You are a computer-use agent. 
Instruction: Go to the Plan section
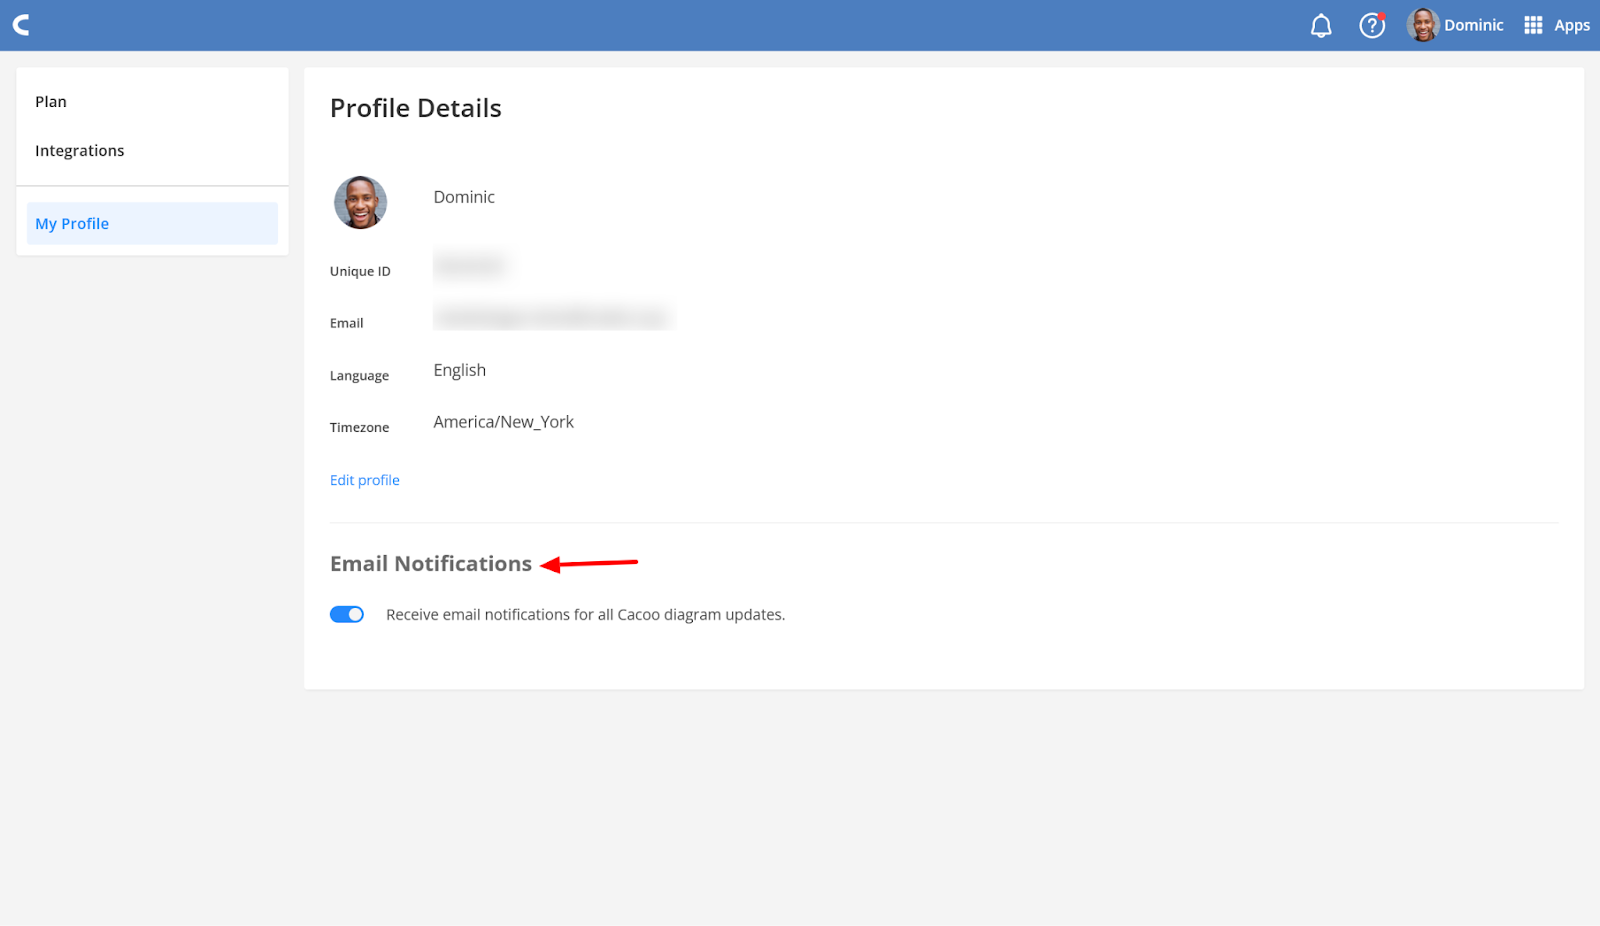(51, 102)
